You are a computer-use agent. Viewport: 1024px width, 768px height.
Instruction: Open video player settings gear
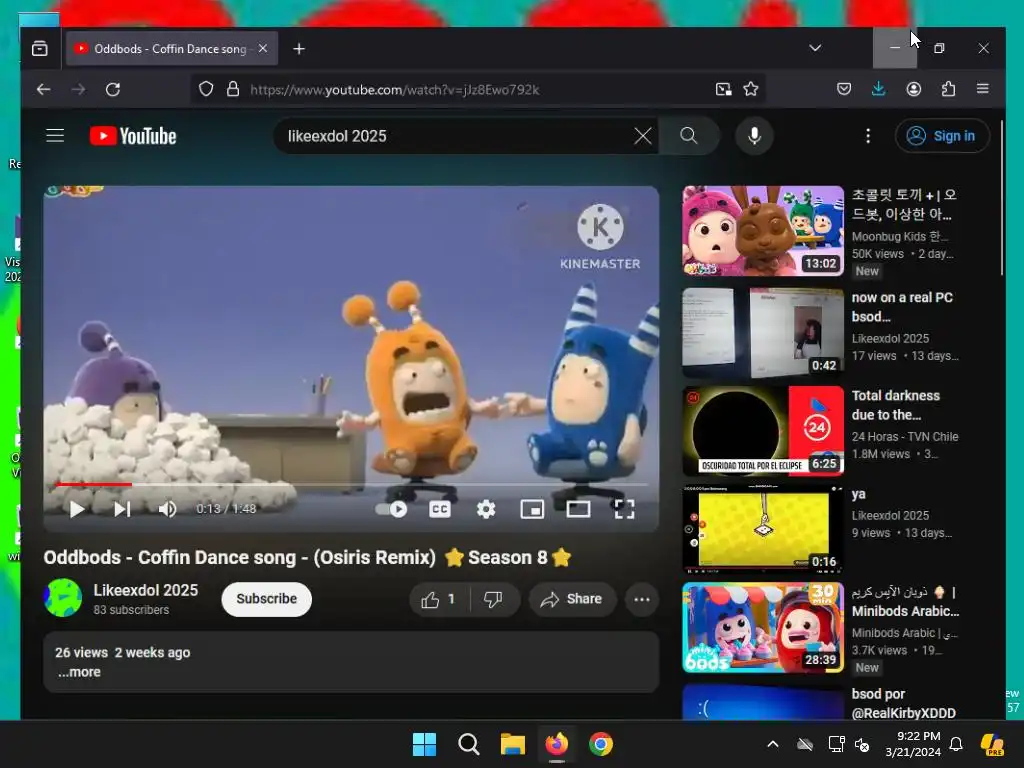486,509
